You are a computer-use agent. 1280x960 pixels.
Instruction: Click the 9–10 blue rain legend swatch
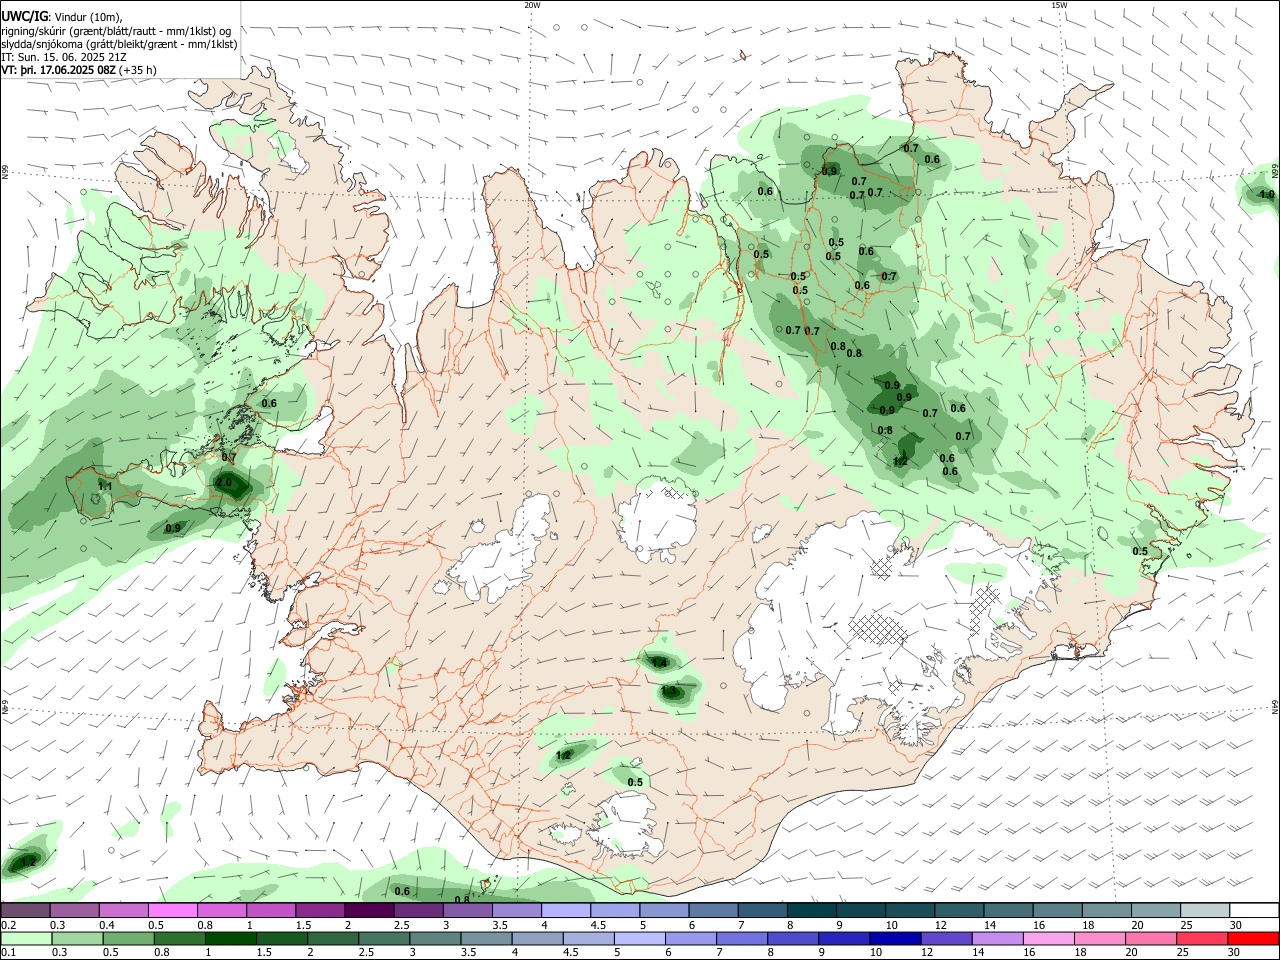click(x=843, y=938)
